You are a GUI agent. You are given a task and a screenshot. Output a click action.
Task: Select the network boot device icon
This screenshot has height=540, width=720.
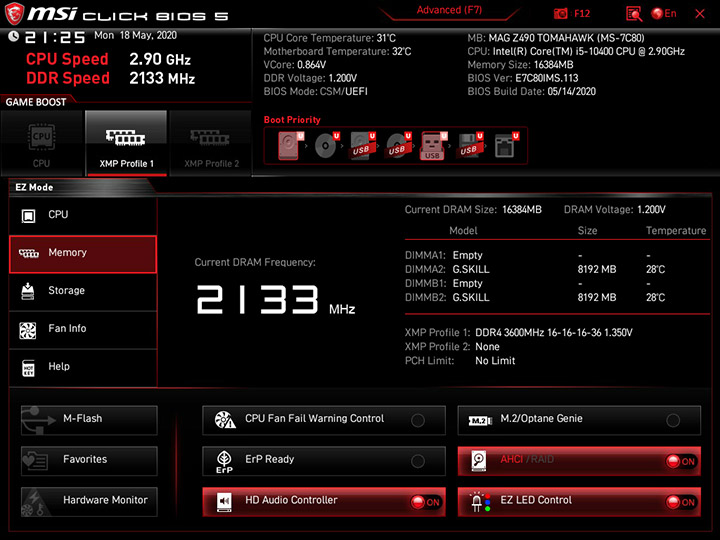(506, 146)
